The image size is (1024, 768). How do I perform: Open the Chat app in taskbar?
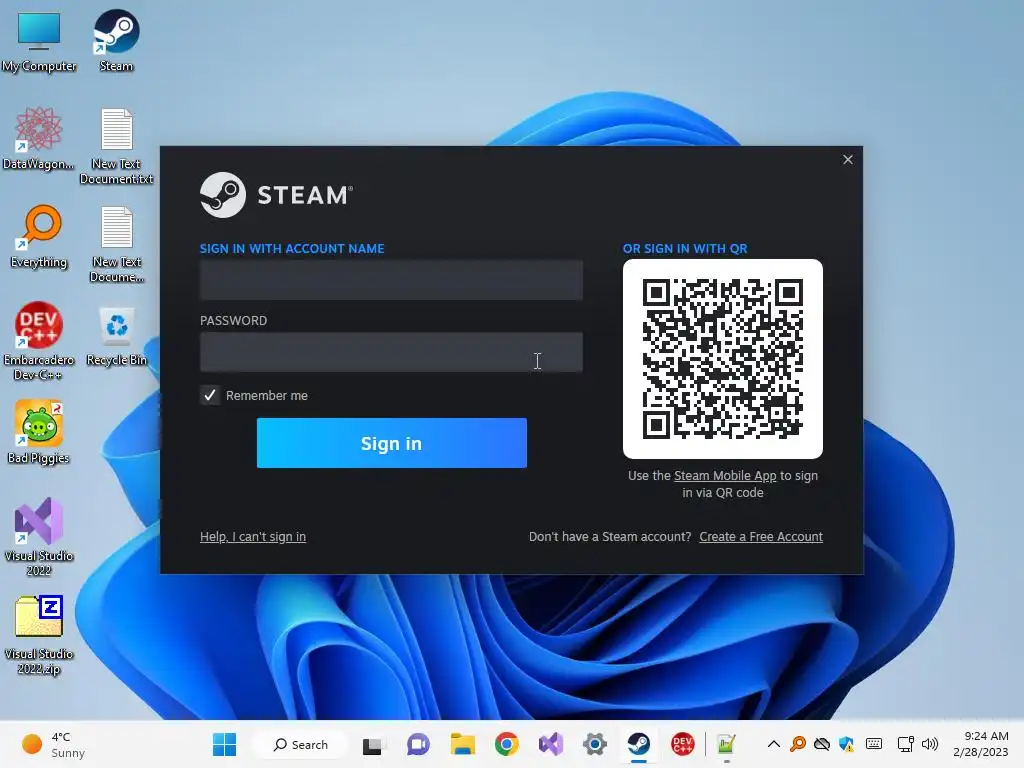point(418,744)
